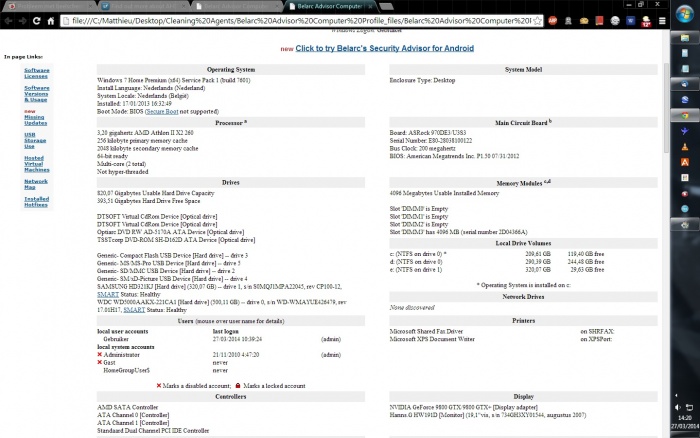Click the 'Local Drive Volumes' header
Viewport: 700px width, 438px height.
click(x=523, y=243)
